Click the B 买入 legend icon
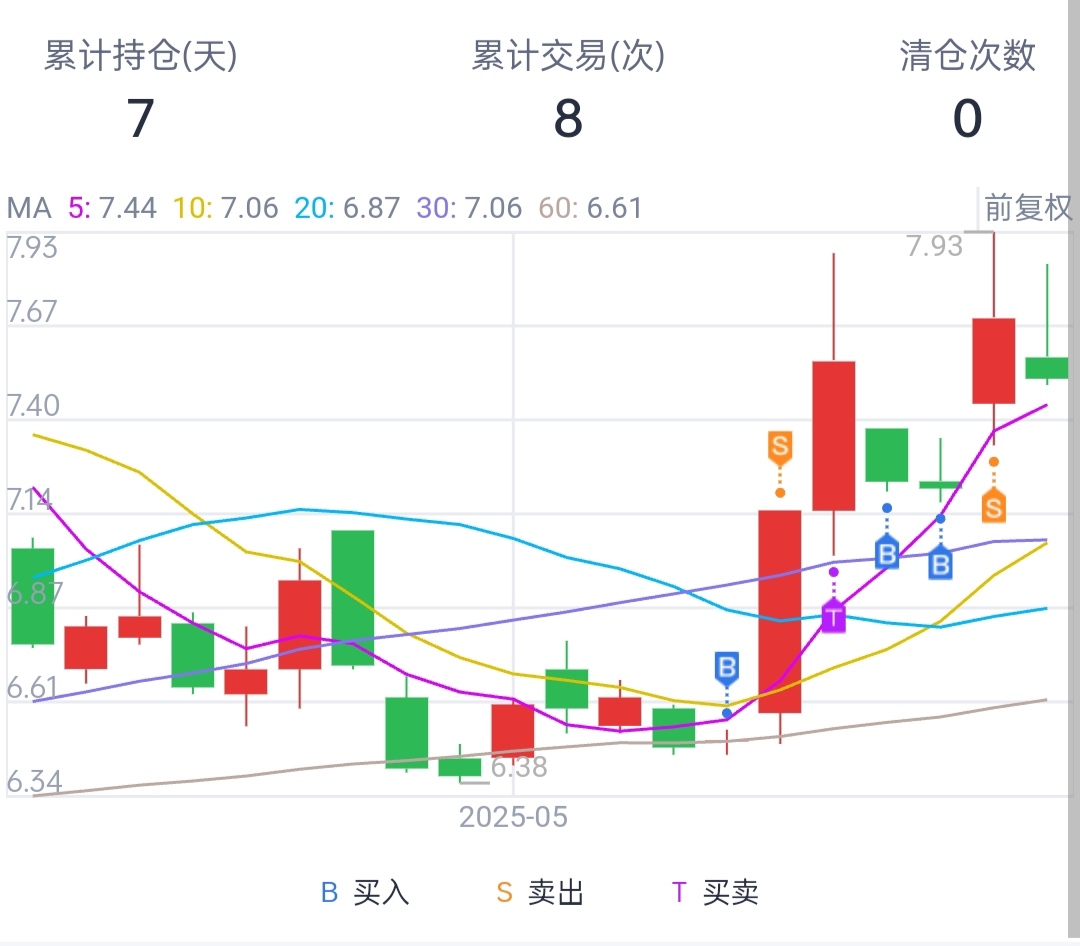The image size is (1080, 946). [x=330, y=892]
